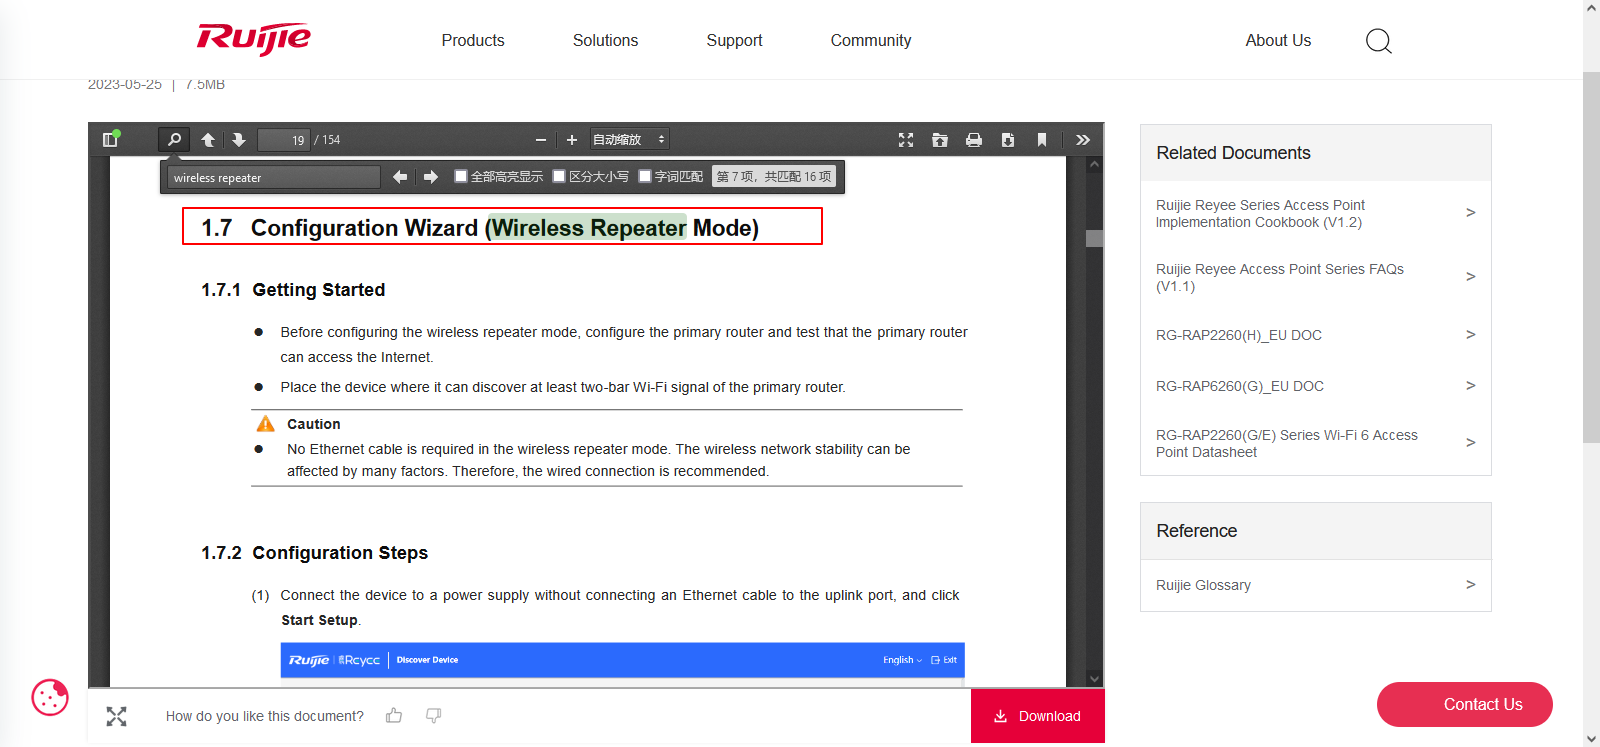Toggle match case checkbox
The height and width of the screenshot is (747, 1600).
[559, 176]
